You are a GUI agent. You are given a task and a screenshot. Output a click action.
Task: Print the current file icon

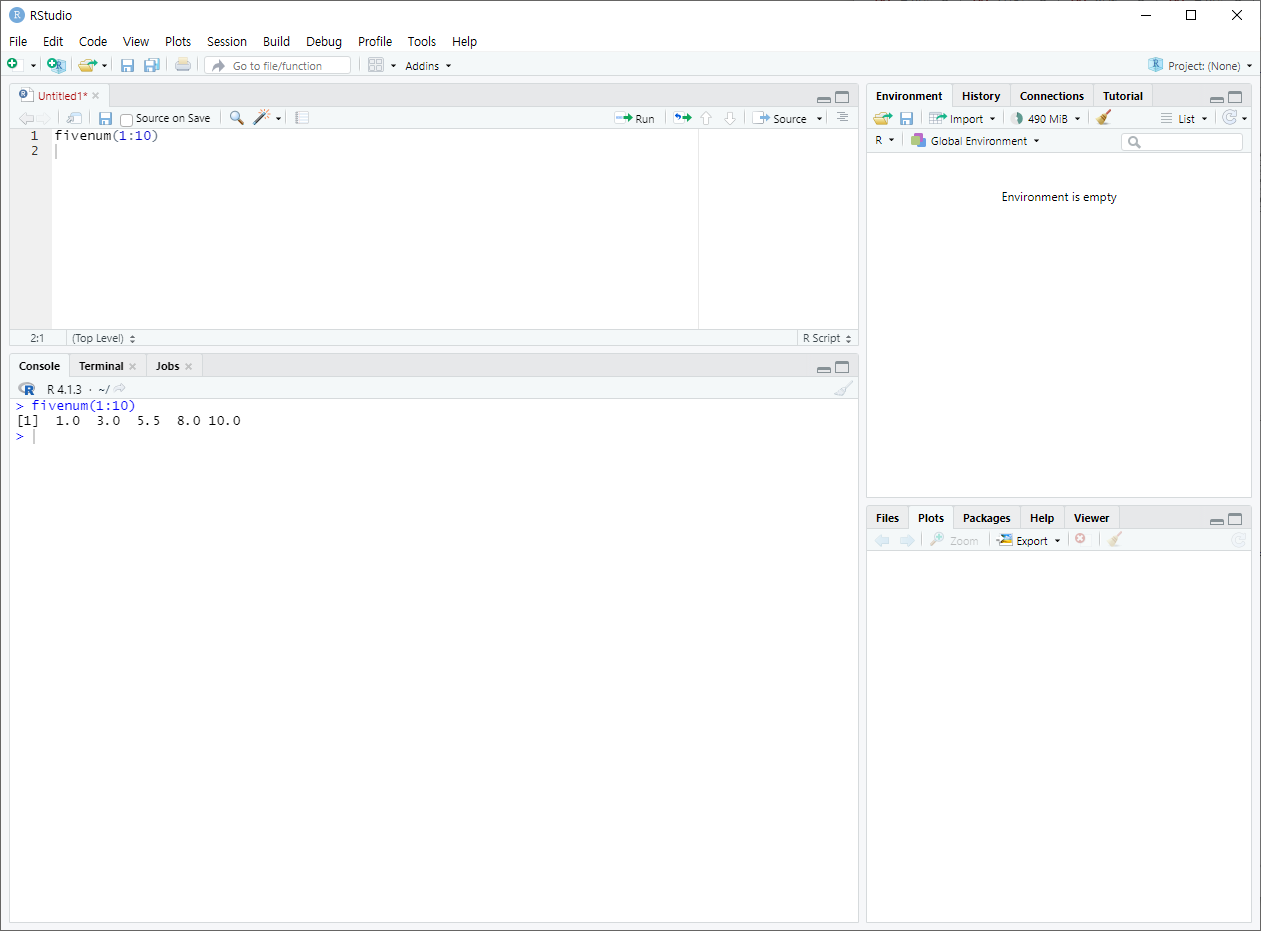(x=182, y=65)
